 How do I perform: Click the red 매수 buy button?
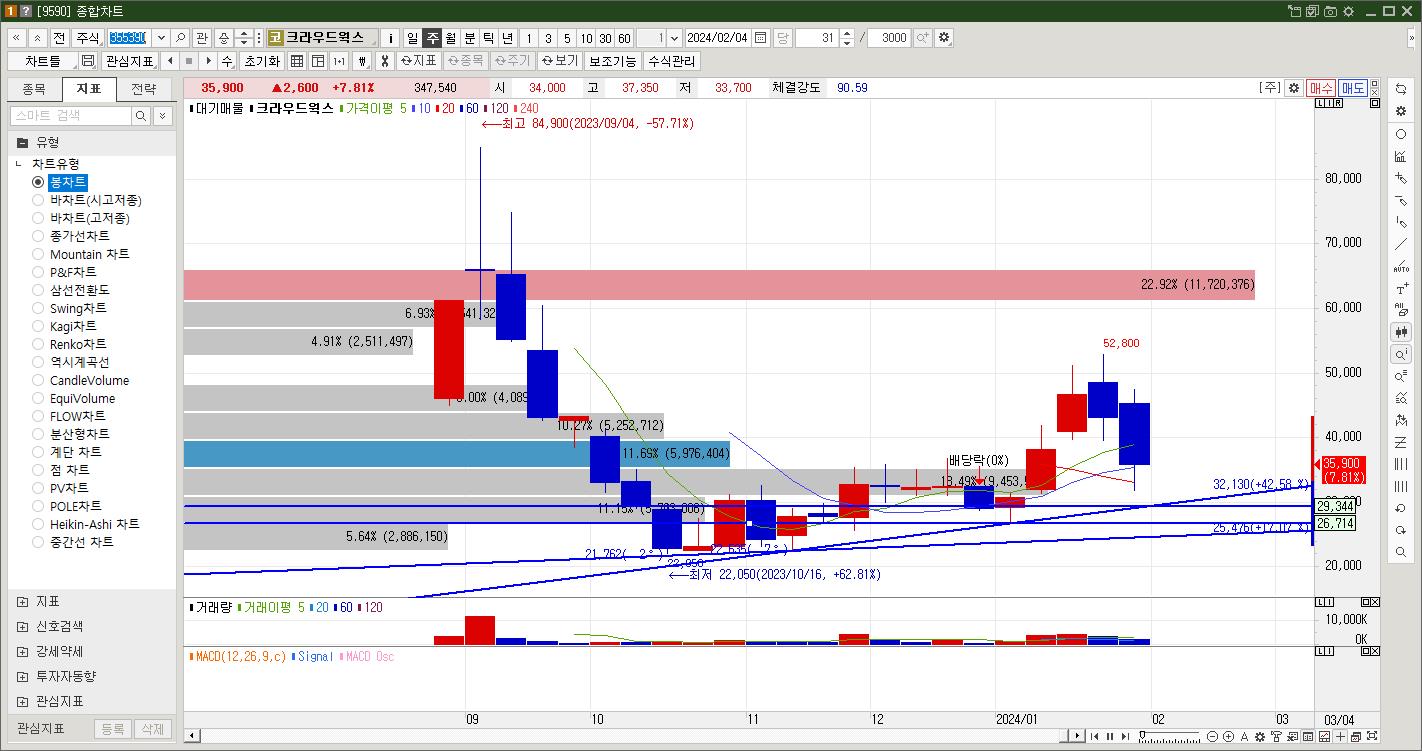(x=1320, y=88)
